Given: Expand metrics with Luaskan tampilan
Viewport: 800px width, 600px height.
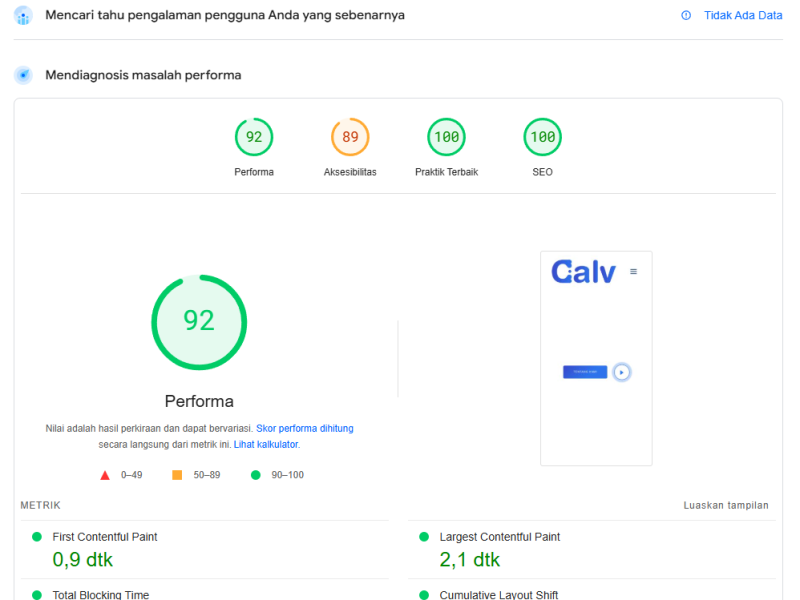Looking at the screenshot, I should (726, 505).
